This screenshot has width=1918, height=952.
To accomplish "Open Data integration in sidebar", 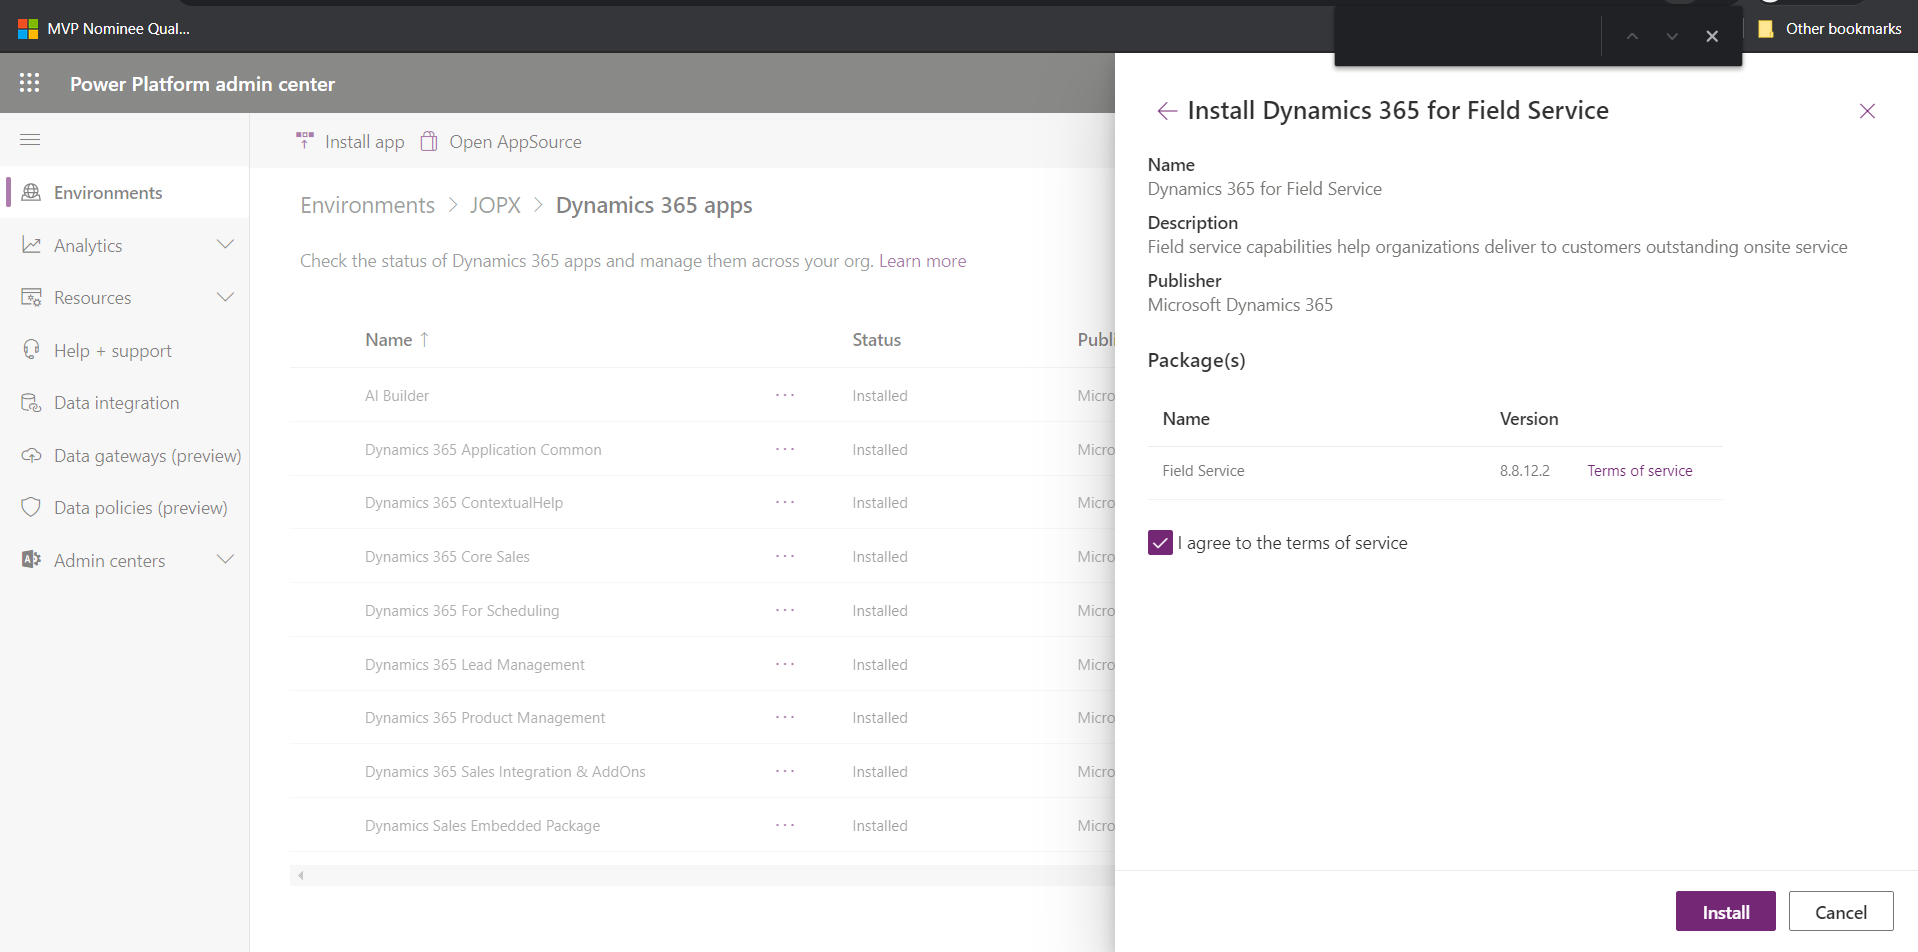I will coord(125,402).
